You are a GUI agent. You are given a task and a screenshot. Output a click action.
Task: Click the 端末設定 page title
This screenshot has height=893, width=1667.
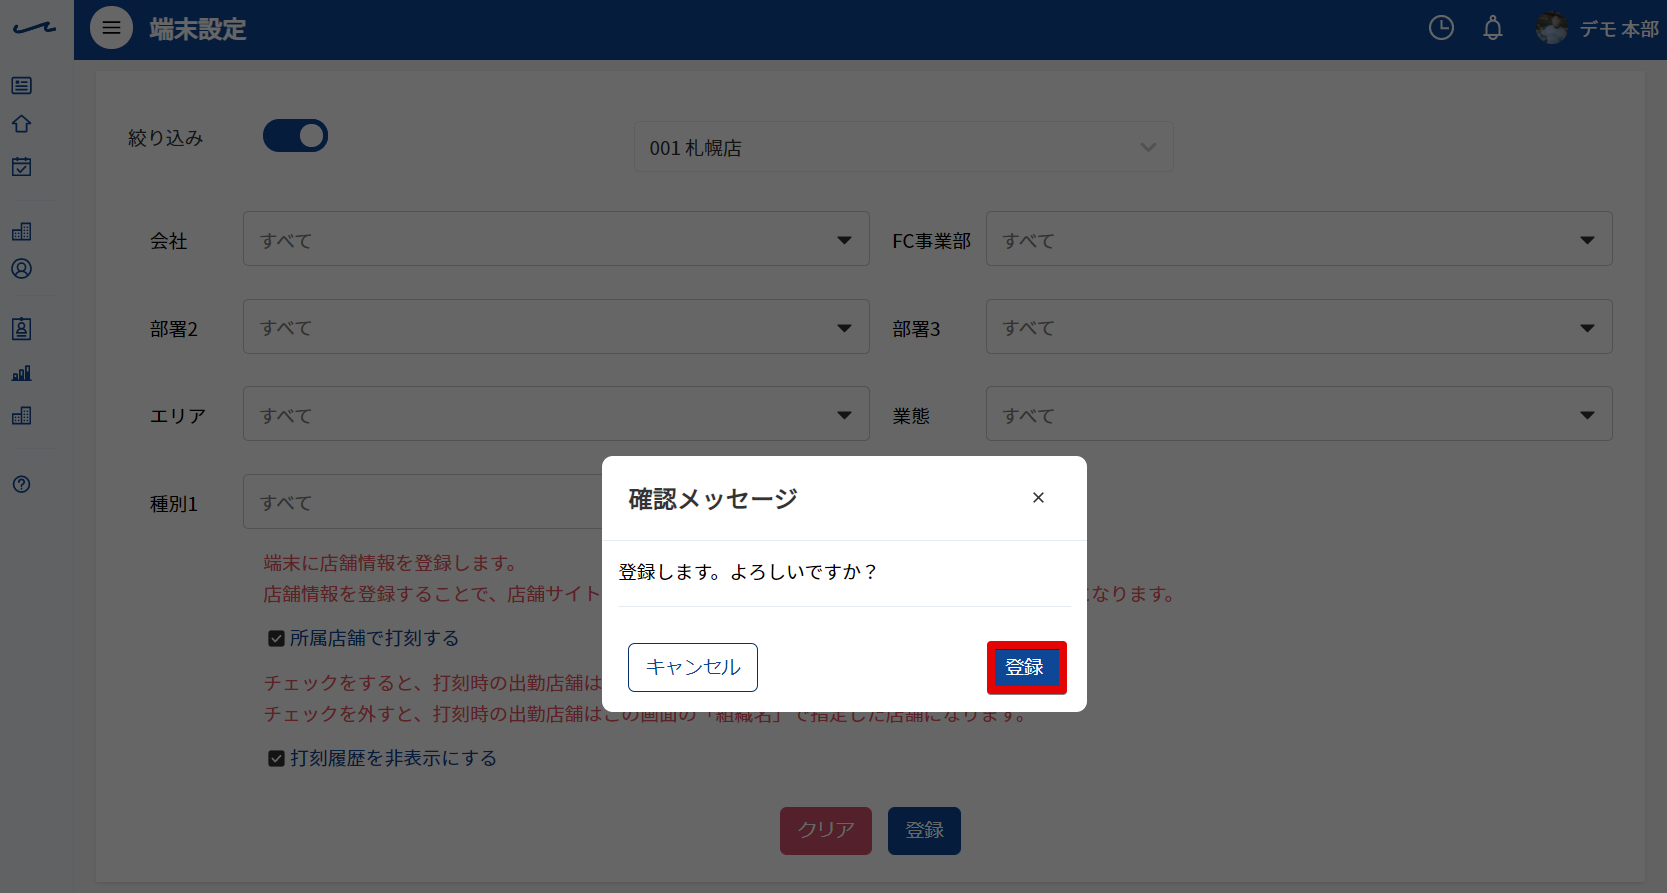[x=198, y=29]
